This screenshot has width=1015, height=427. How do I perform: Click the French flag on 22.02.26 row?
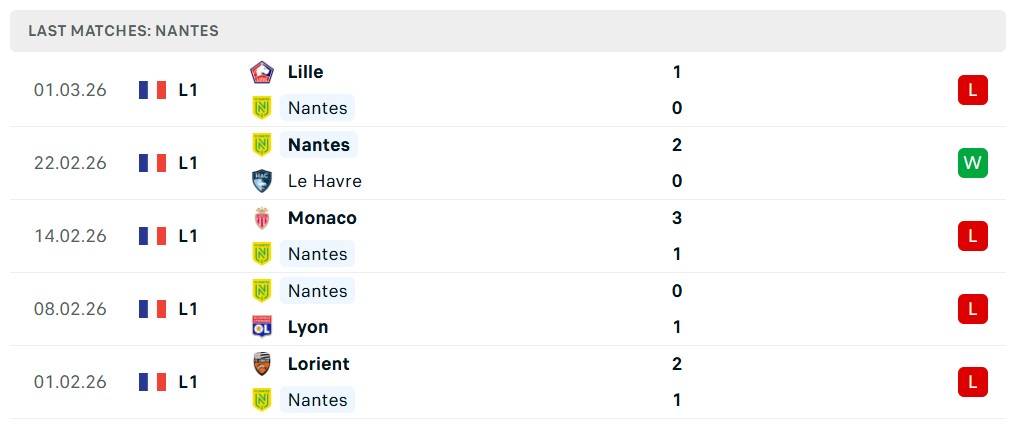(152, 163)
